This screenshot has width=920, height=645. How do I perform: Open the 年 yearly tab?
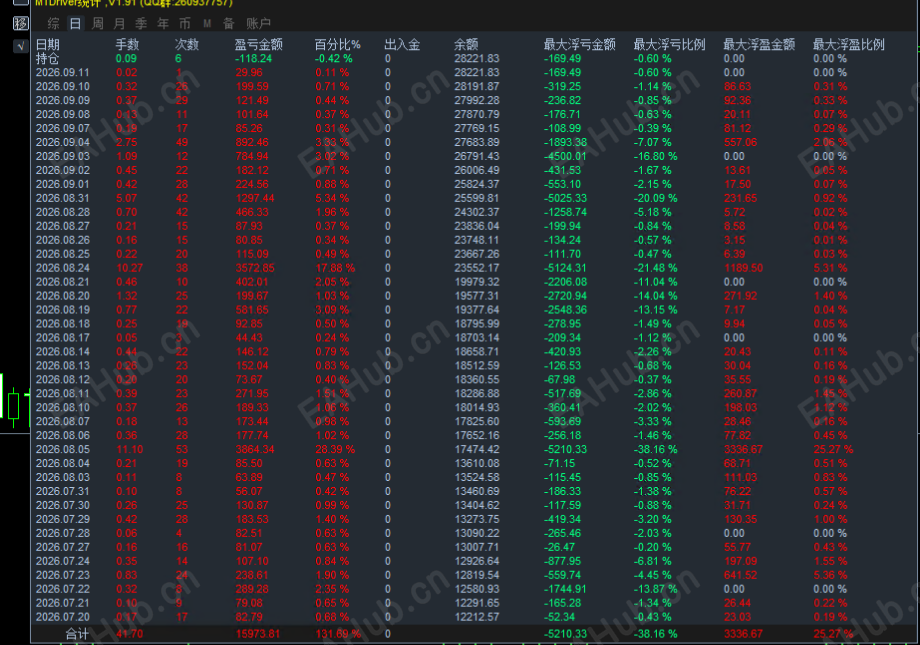pyautogui.click(x=163, y=23)
